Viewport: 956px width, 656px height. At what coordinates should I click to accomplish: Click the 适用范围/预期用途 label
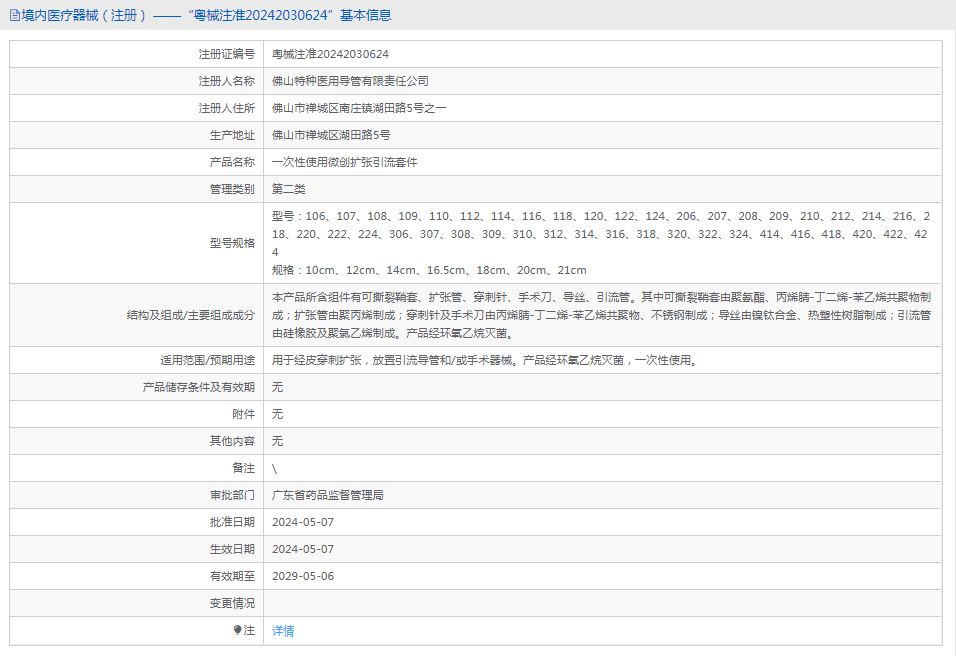pyautogui.click(x=207, y=360)
